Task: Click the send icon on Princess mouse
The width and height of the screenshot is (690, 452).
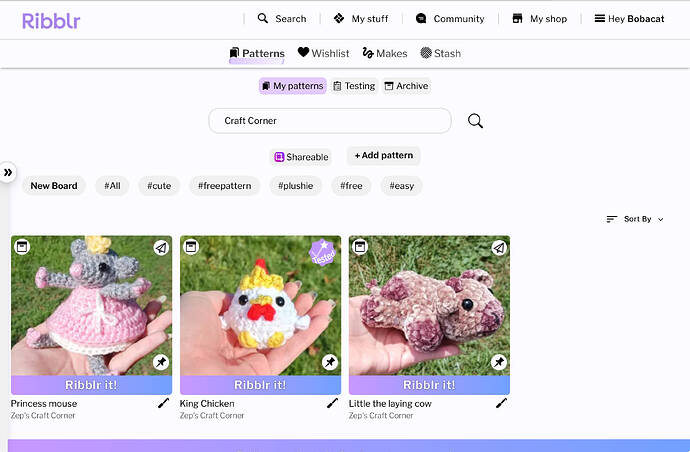Action: [x=161, y=248]
